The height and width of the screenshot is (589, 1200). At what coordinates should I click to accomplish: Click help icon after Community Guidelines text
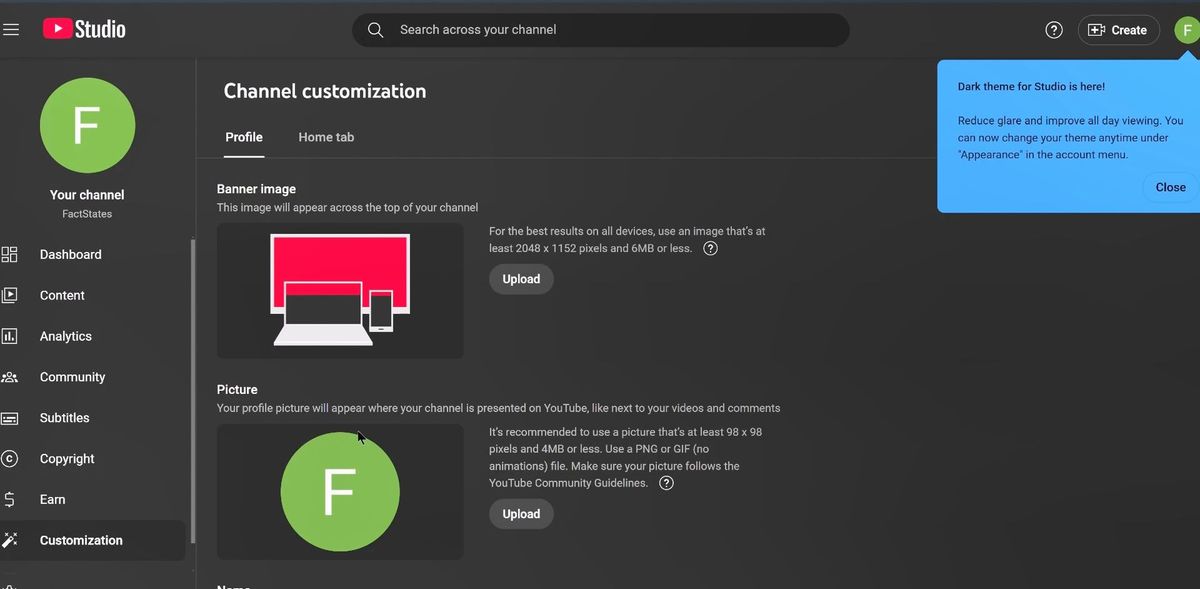tap(666, 483)
